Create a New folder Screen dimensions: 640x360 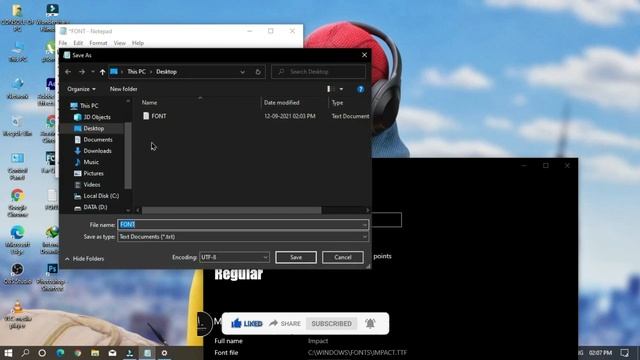[x=123, y=89]
